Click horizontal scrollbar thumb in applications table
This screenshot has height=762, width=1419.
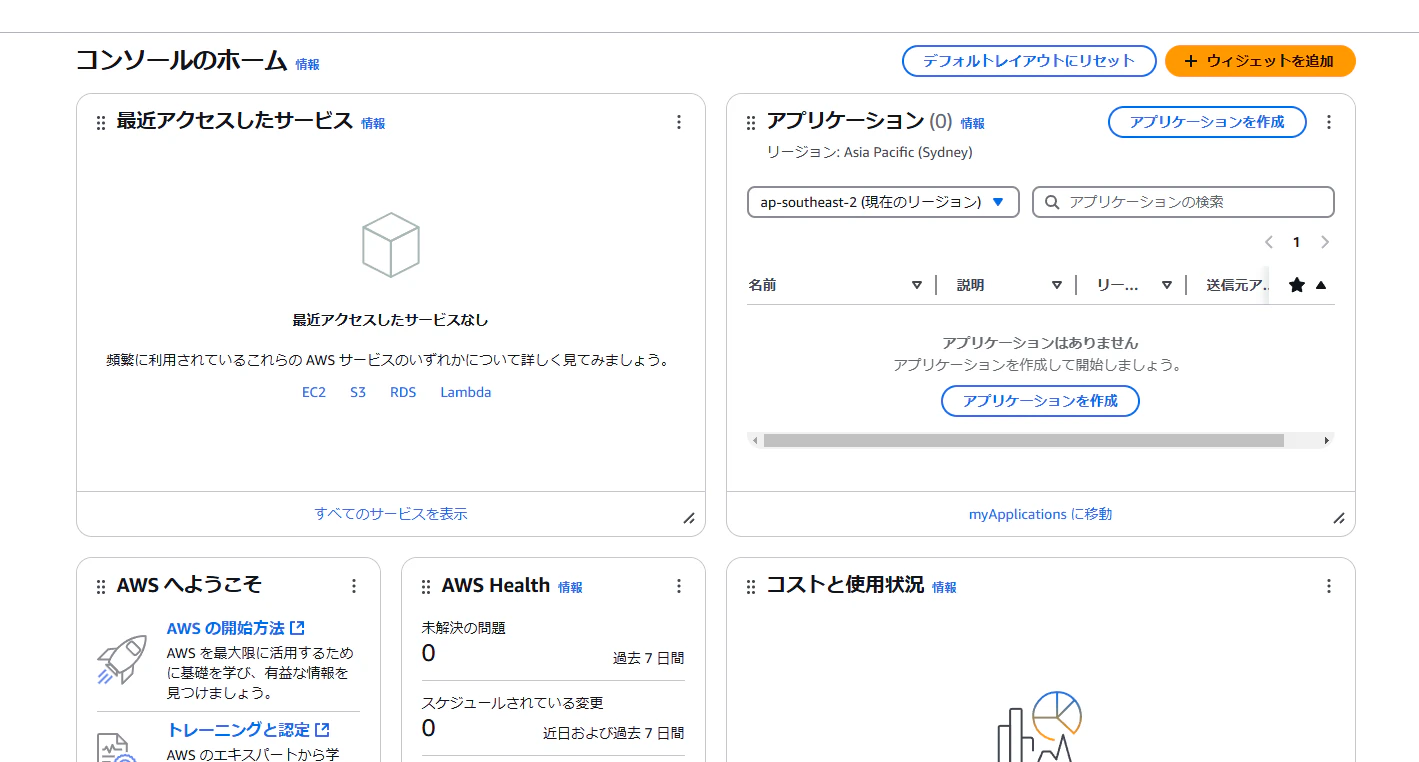(x=1023, y=440)
